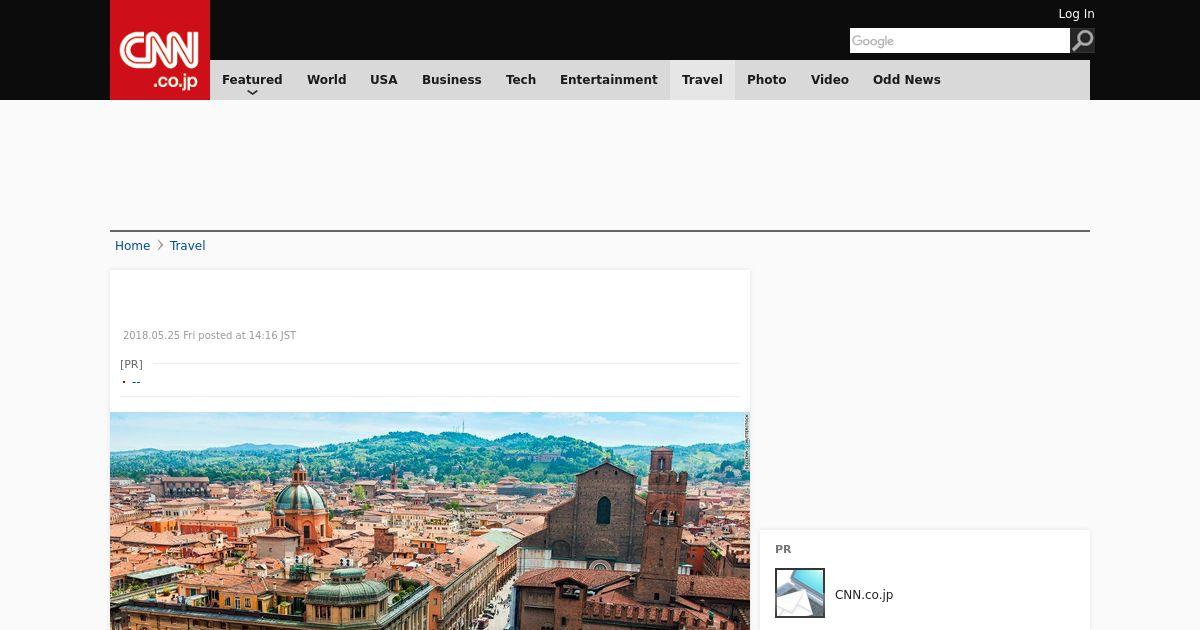The image size is (1200, 630).
Task: Open the Entertainment section
Action: (x=609, y=80)
